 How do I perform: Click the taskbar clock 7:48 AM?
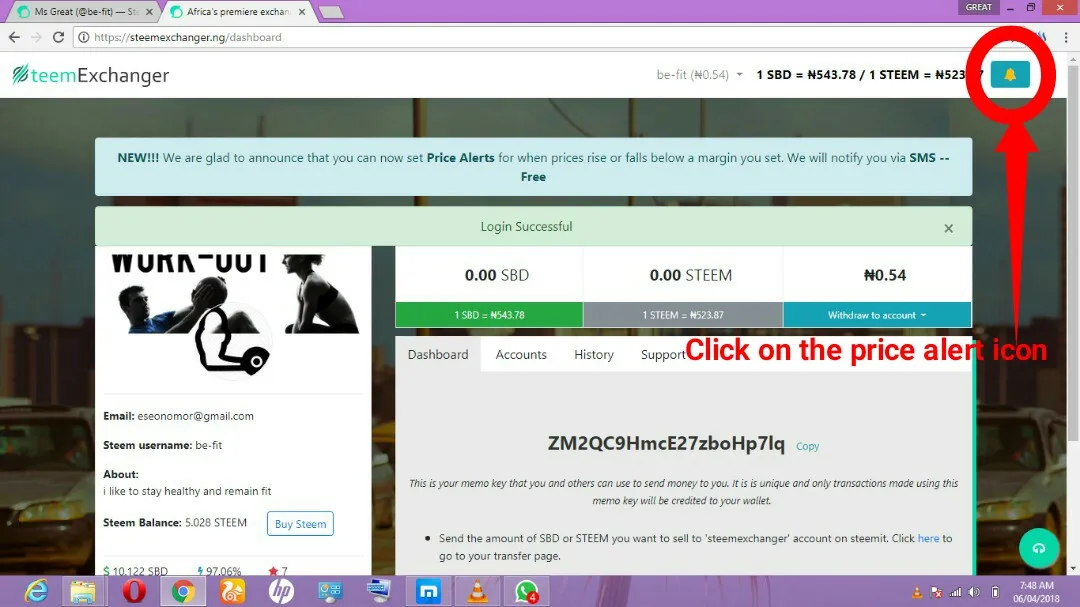pos(1037,586)
